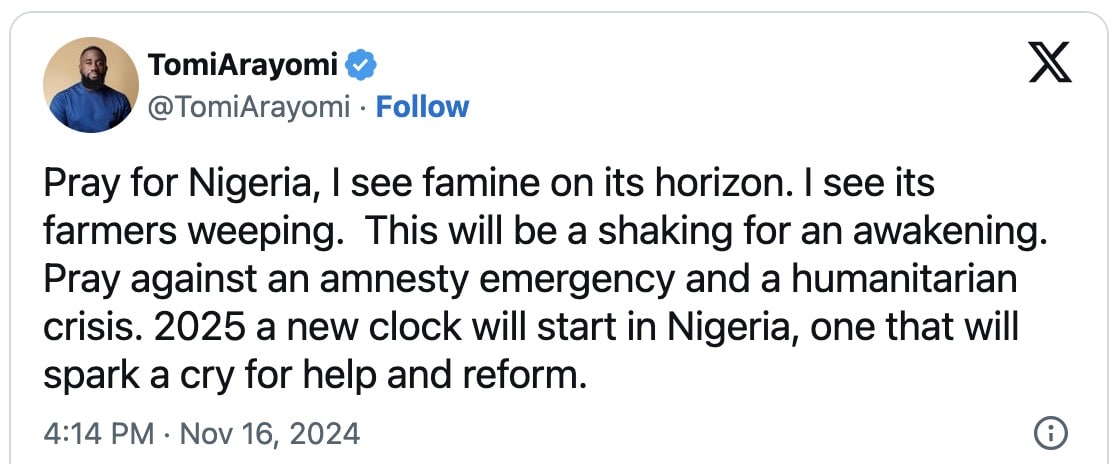Screen dimensions: 1114x464
Task: View TomiArayomi's profile picture
Action: point(91,85)
